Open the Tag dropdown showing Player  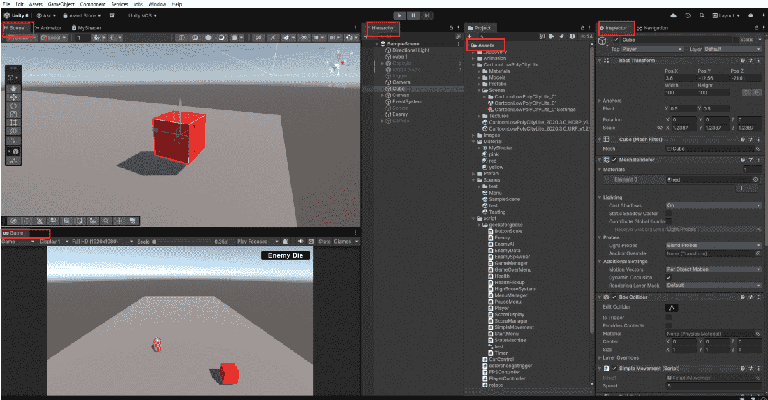pos(652,49)
